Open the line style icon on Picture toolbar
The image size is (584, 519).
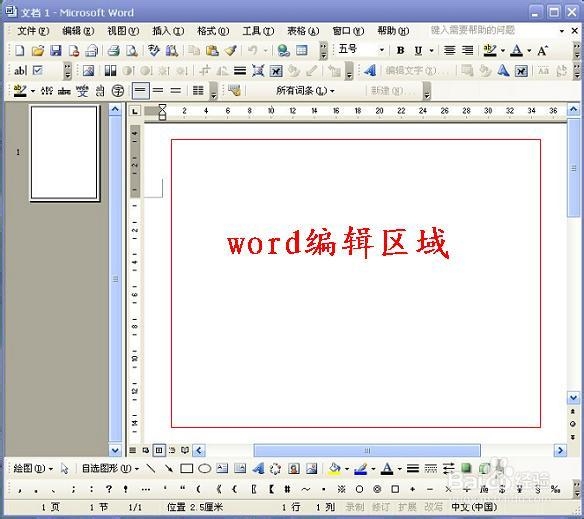pyautogui.click(x=240, y=70)
